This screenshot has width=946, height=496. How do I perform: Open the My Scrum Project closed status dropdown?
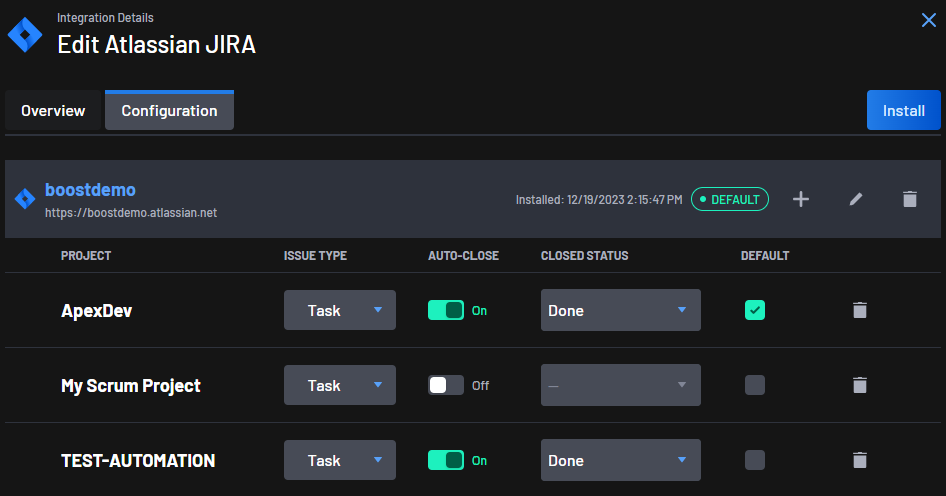(x=621, y=385)
